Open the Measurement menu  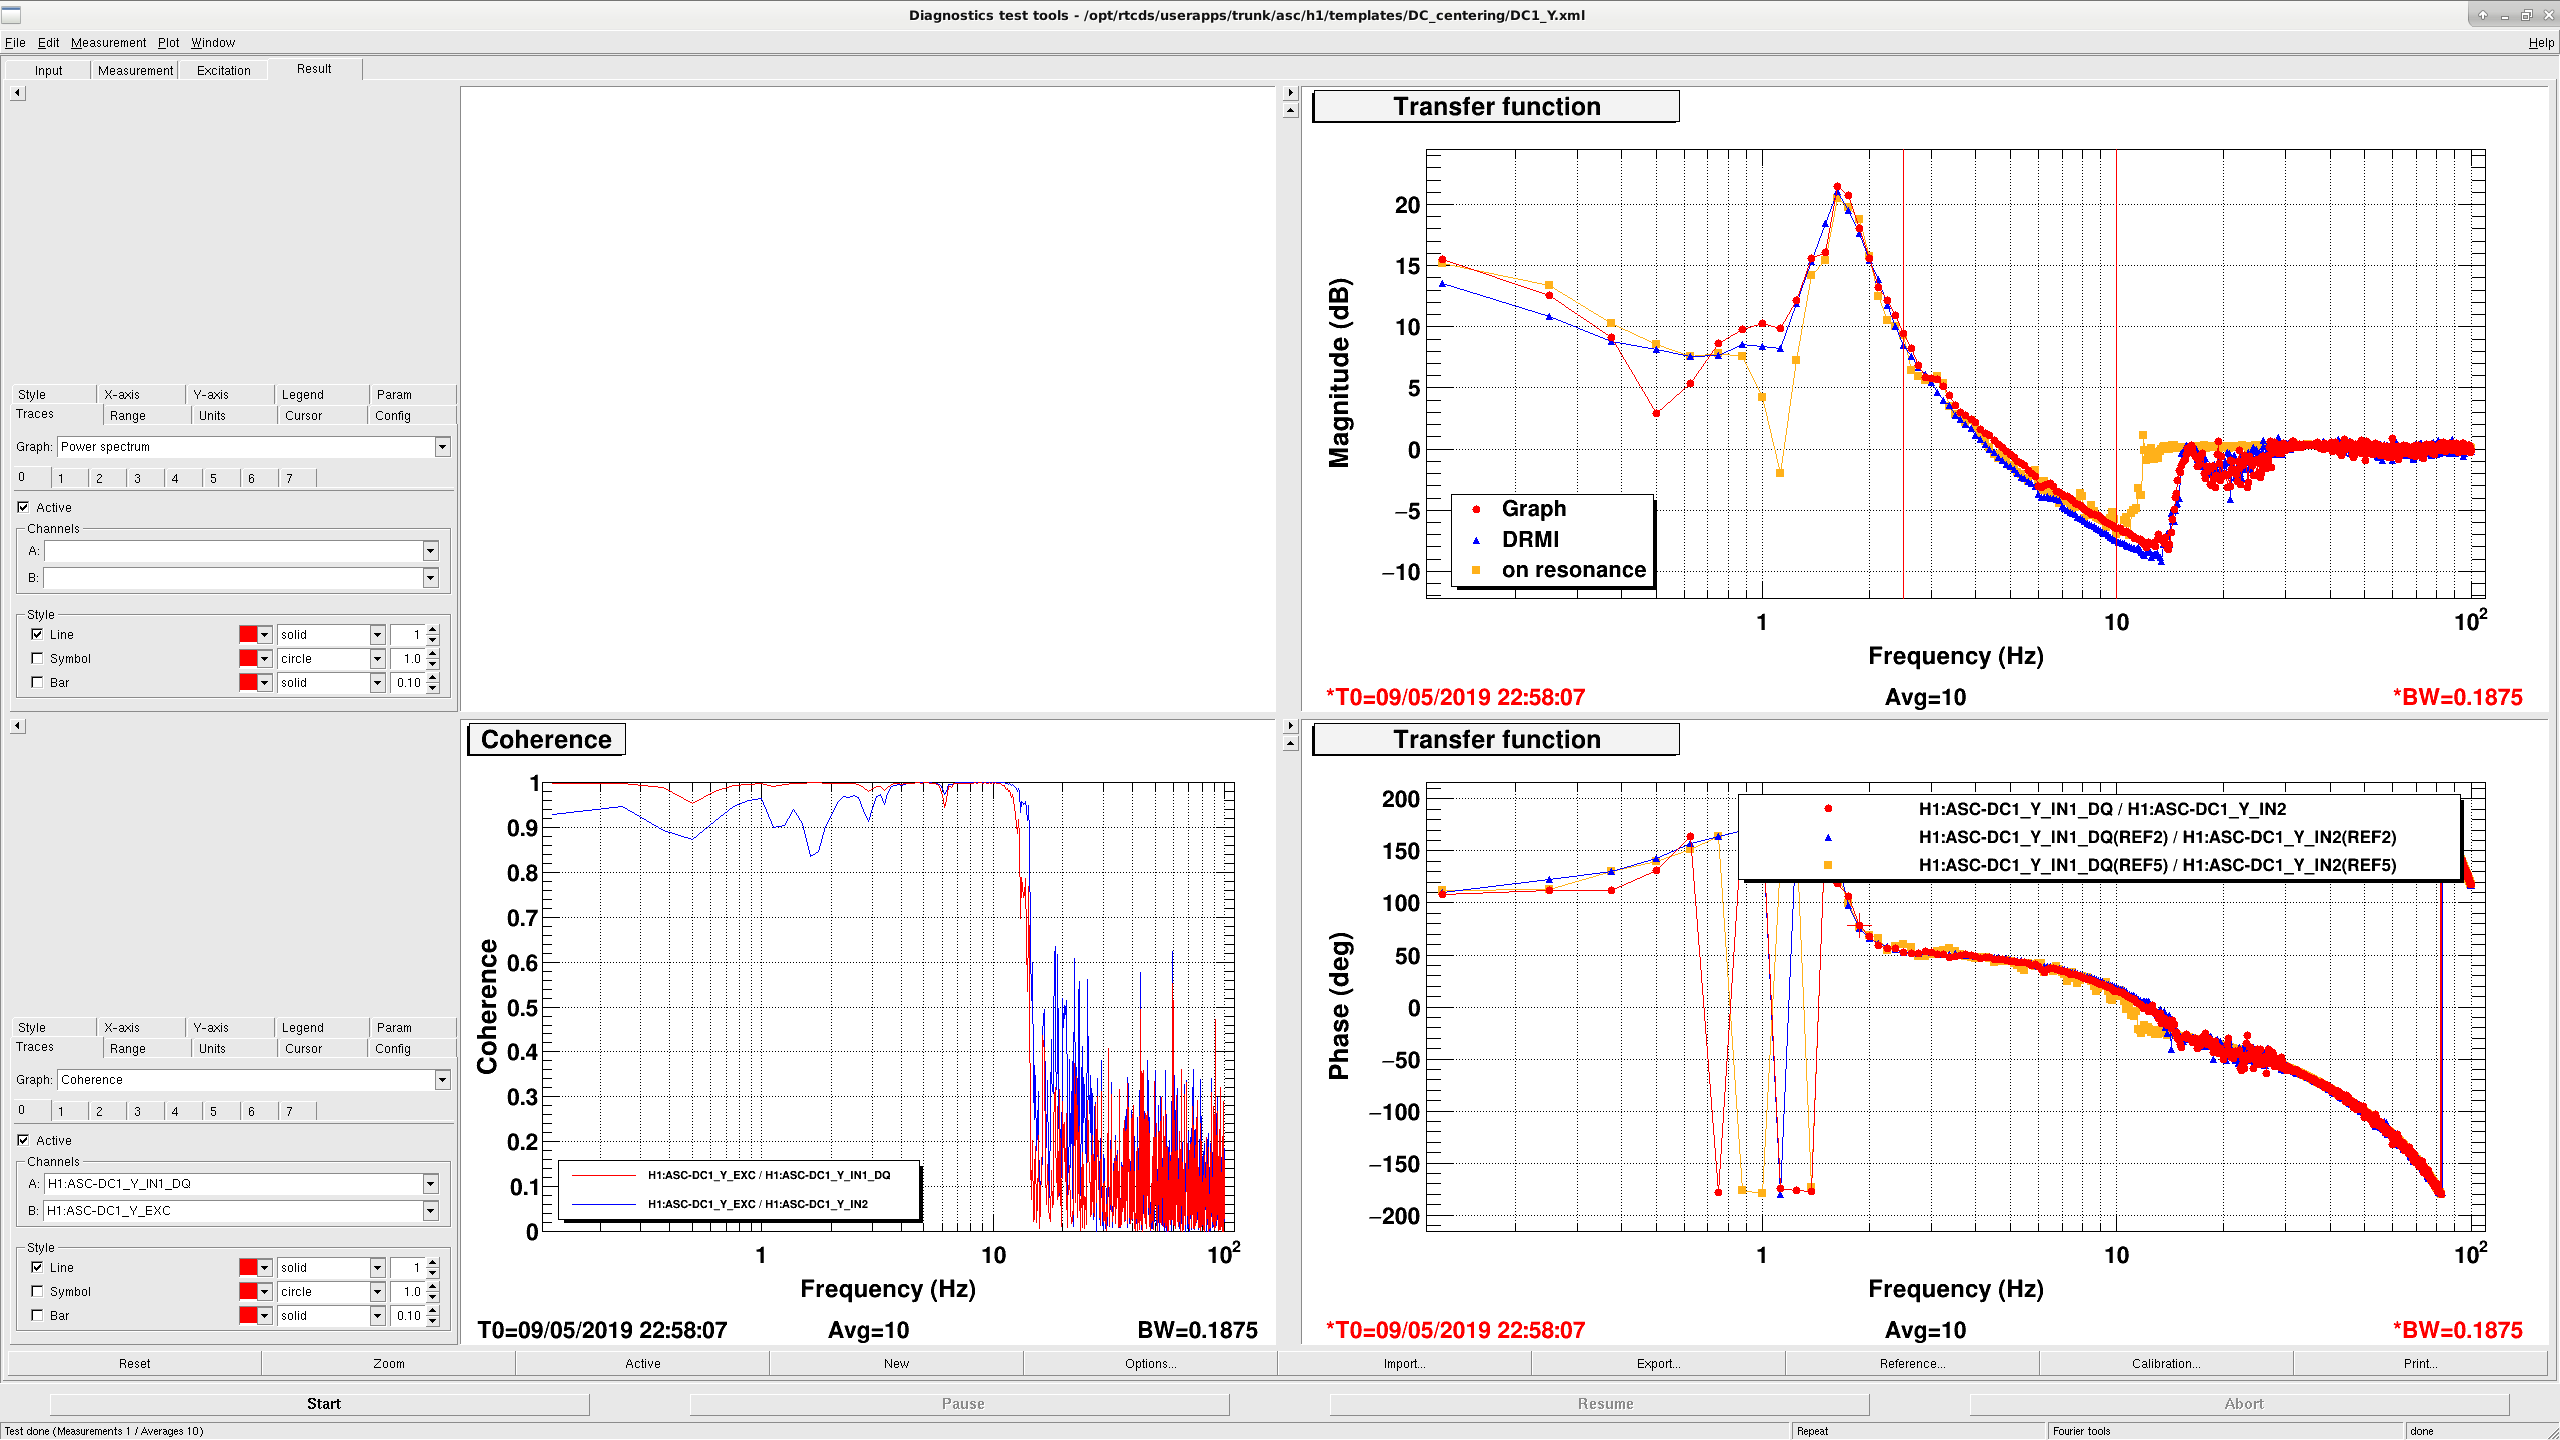(x=108, y=43)
